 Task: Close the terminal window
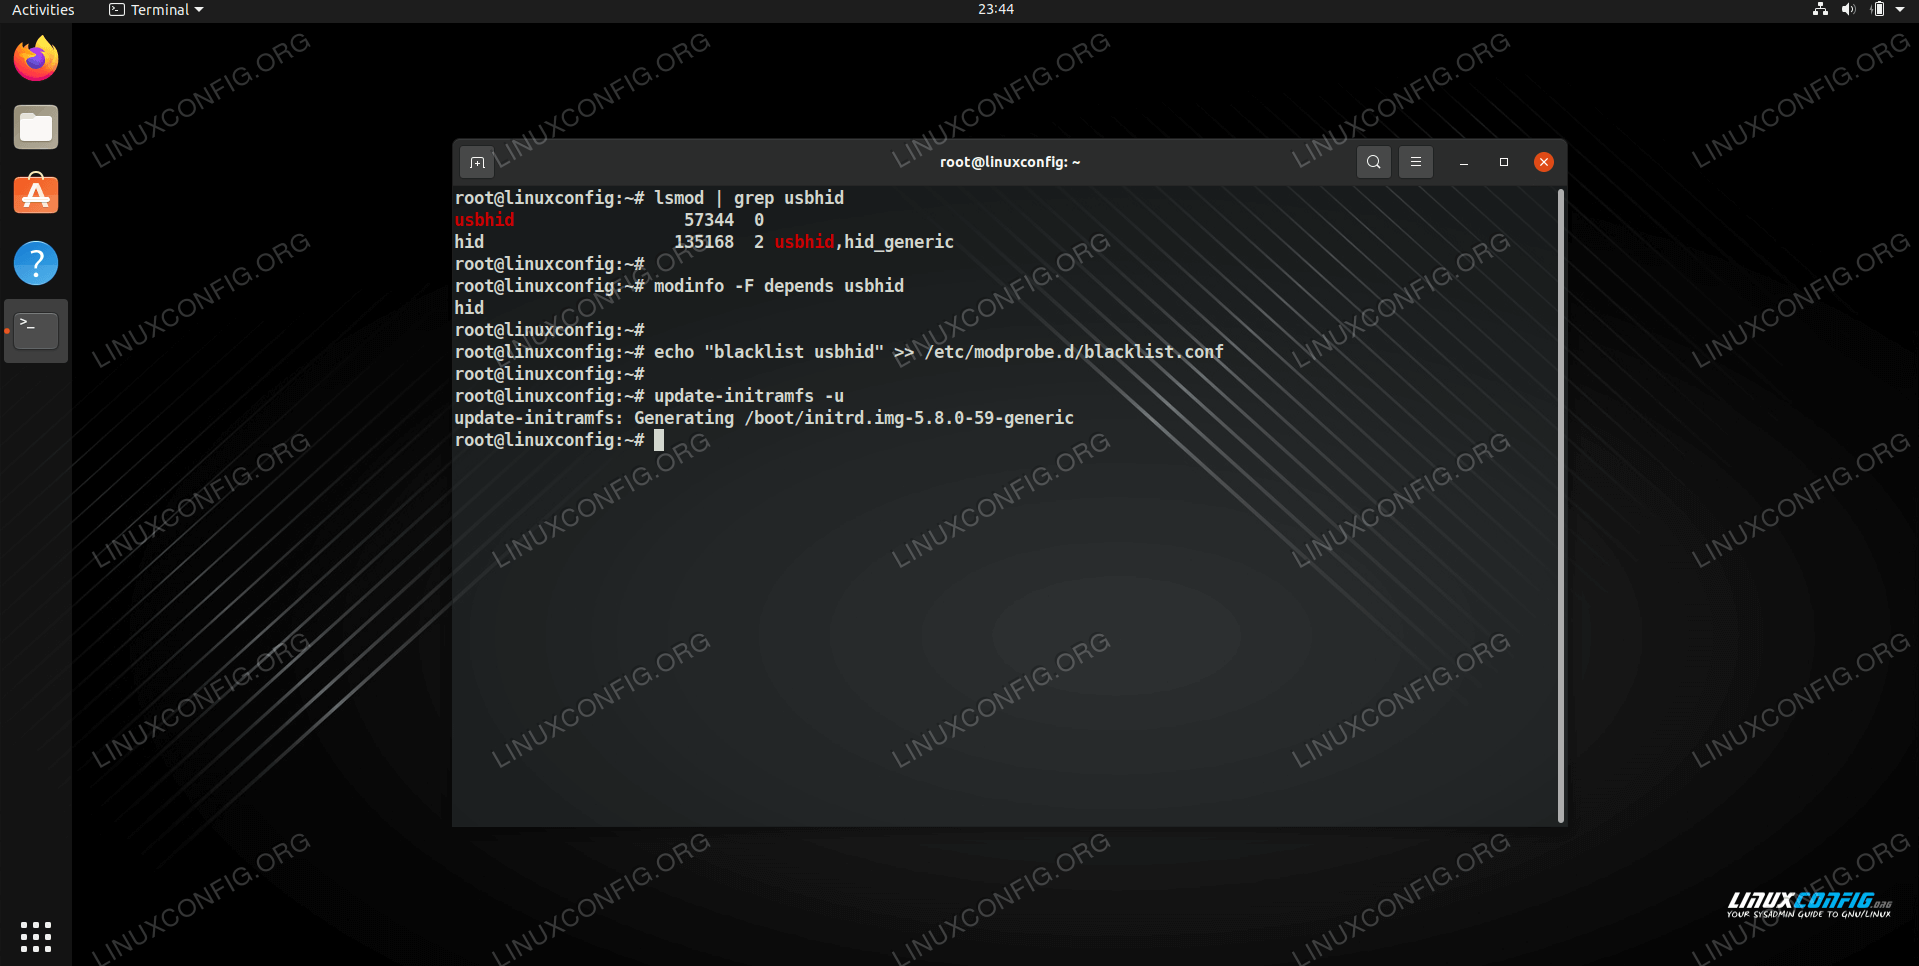[x=1543, y=162]
